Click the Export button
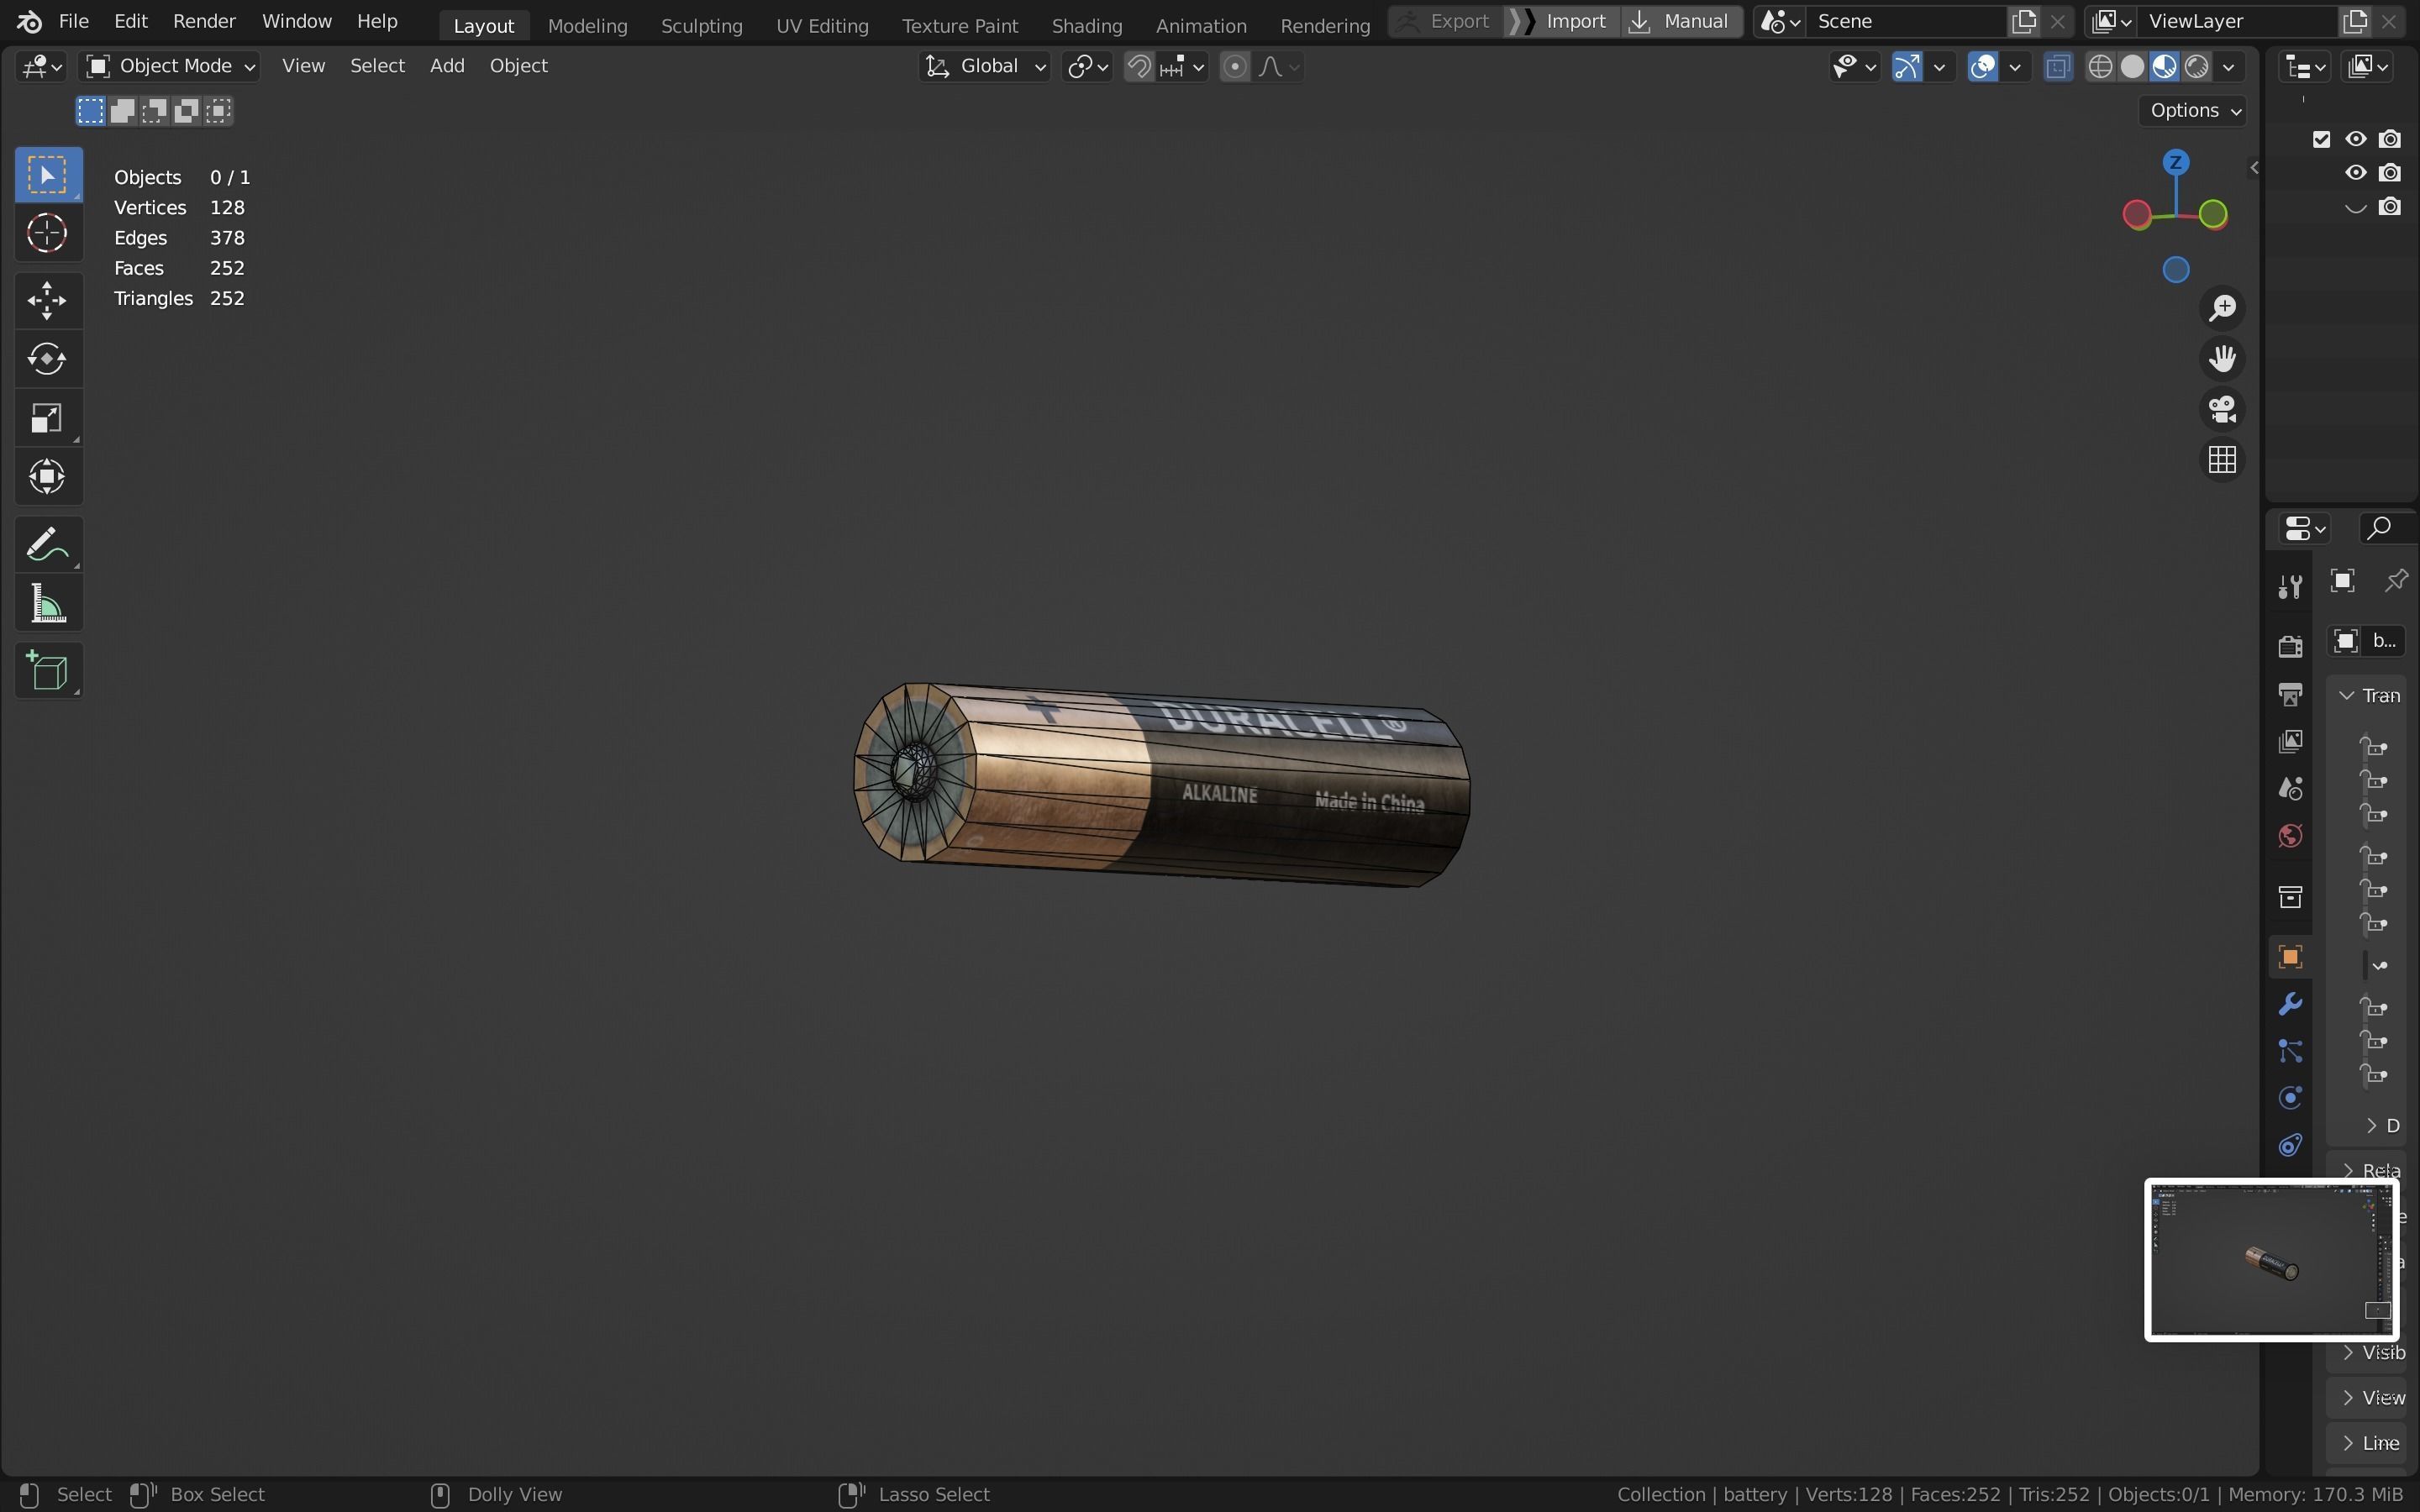Viewport: 2420px width, 1512px height. [1446, 21]
